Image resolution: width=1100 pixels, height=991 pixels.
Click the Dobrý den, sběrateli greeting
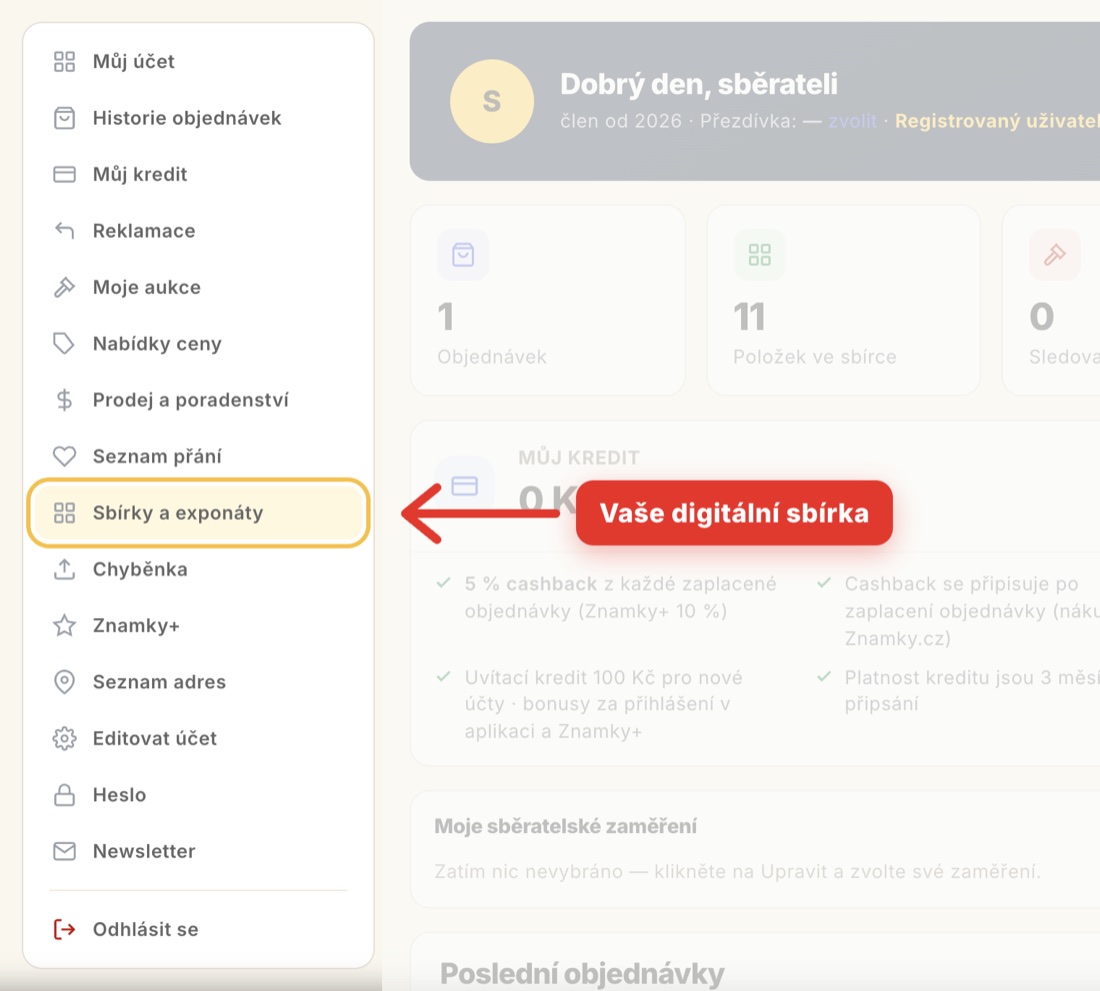699,84
